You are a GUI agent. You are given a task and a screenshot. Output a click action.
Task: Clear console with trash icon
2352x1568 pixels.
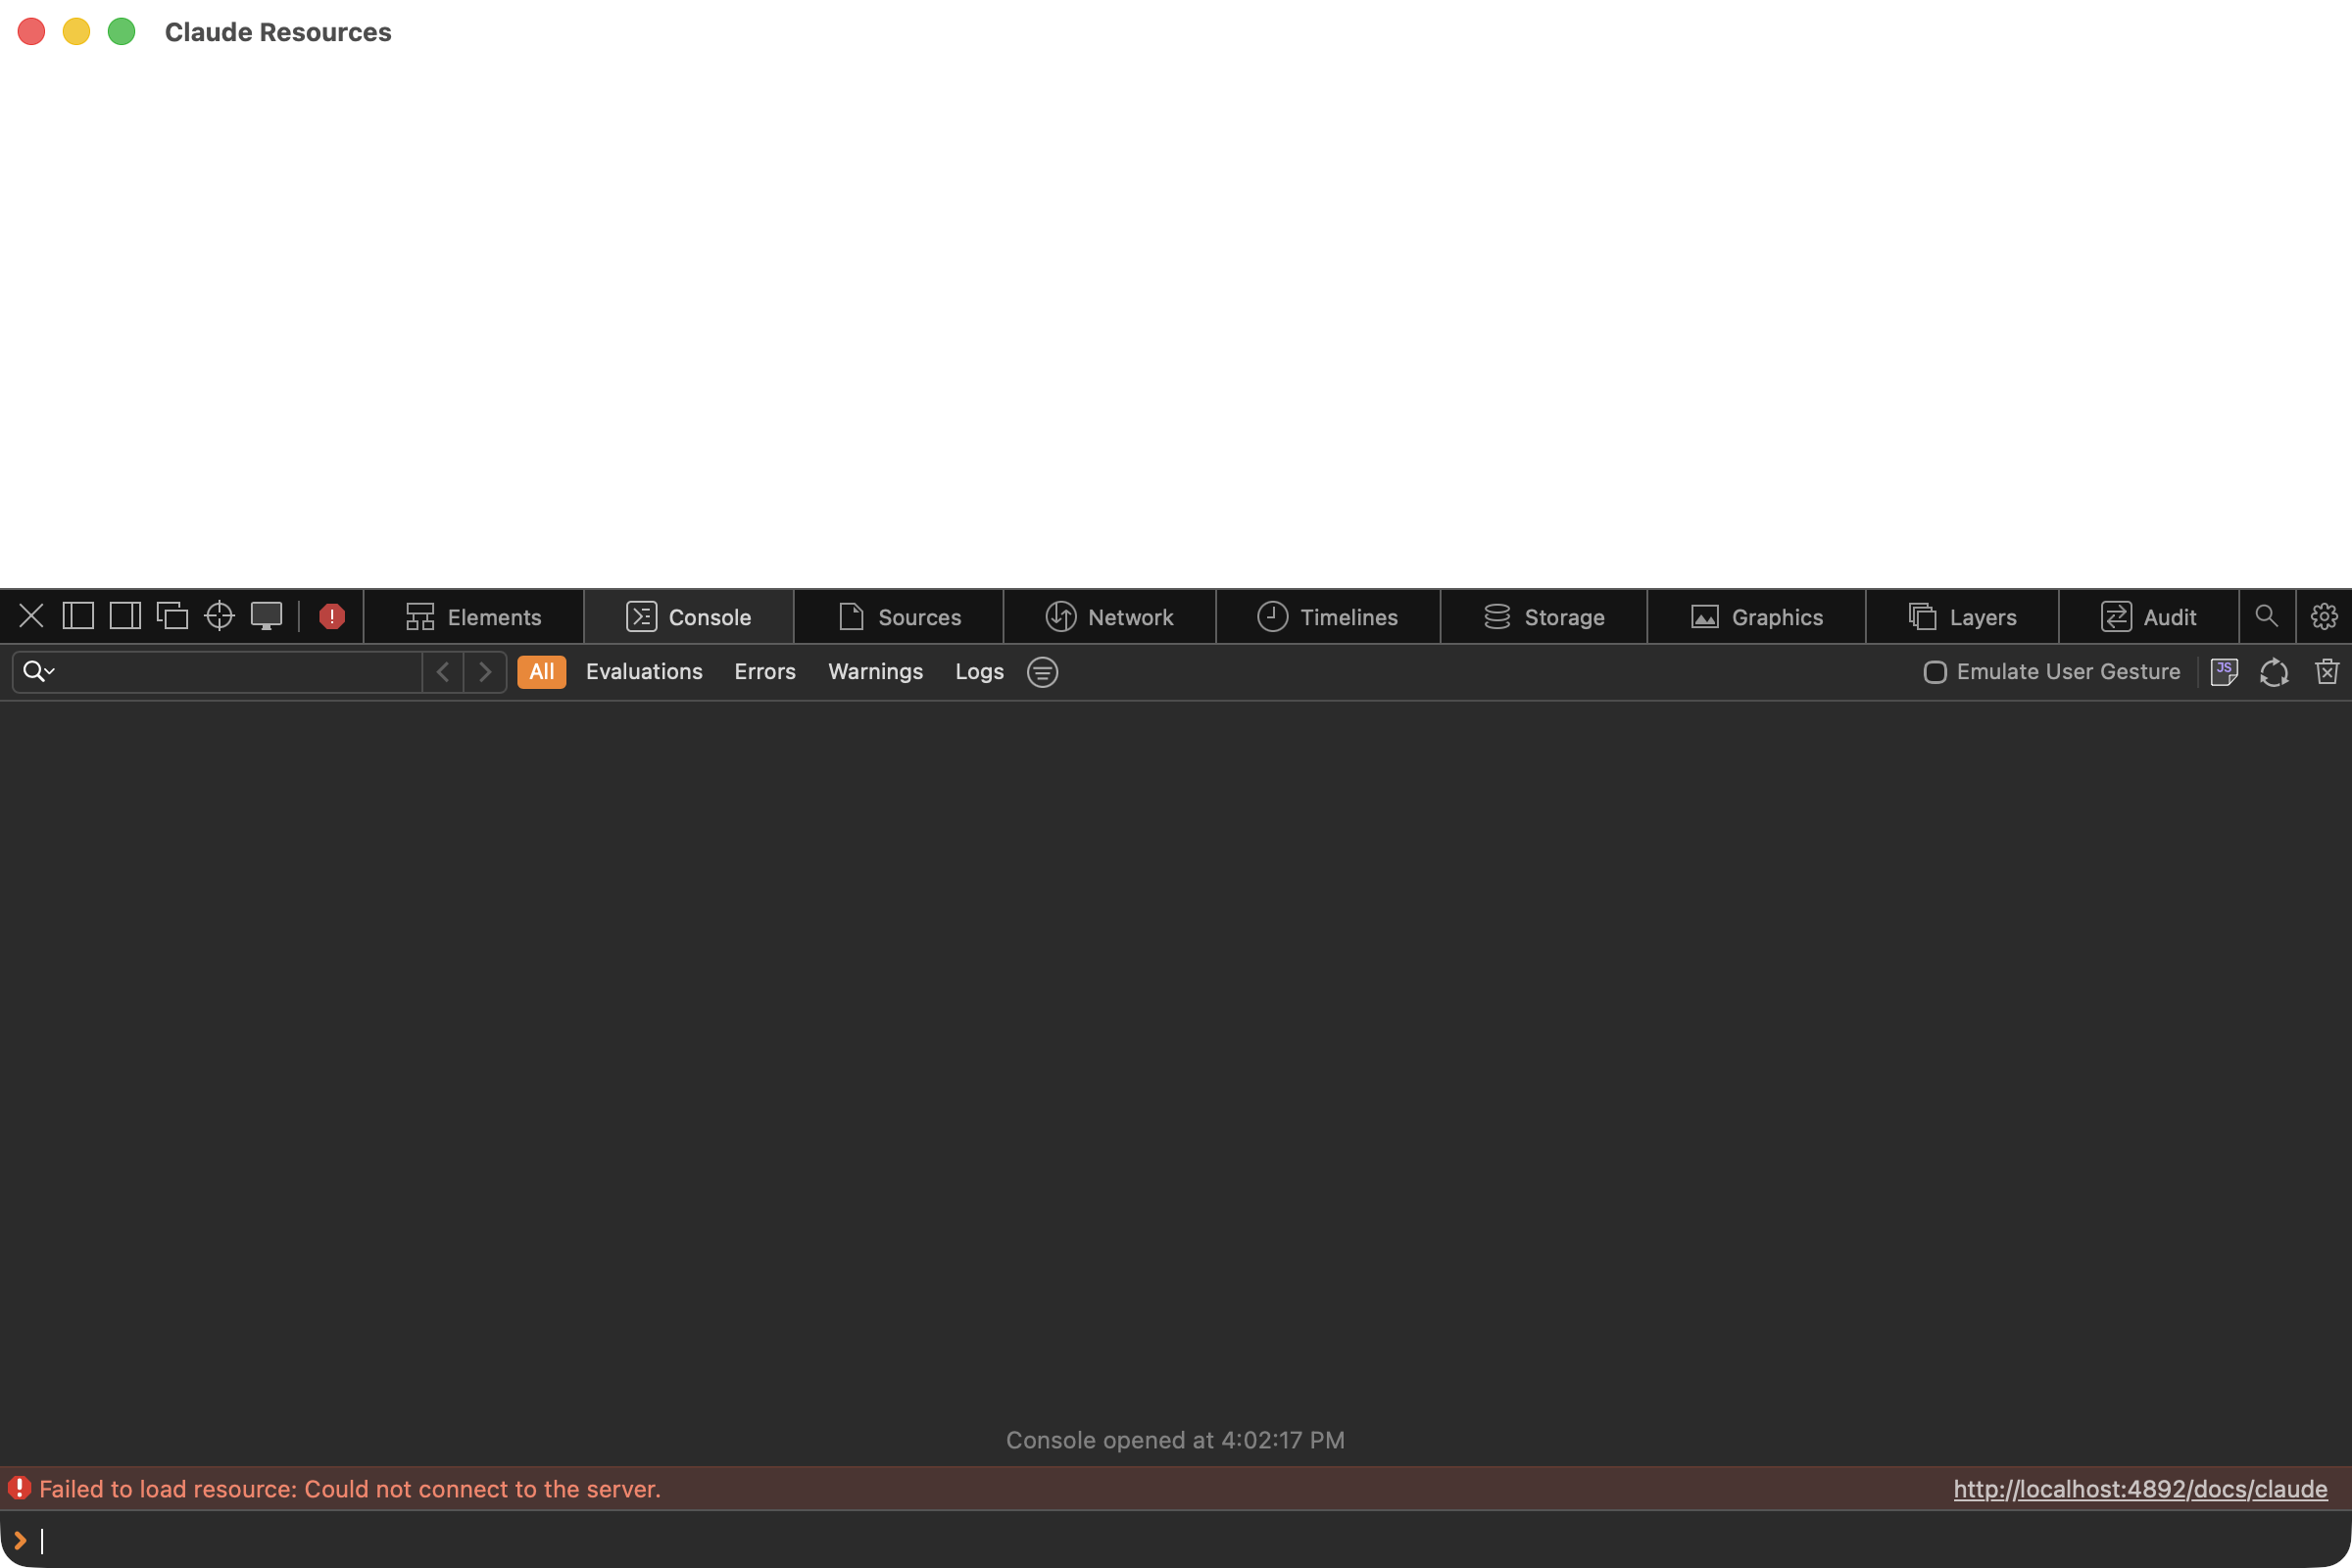click(x=2327, y=672)
